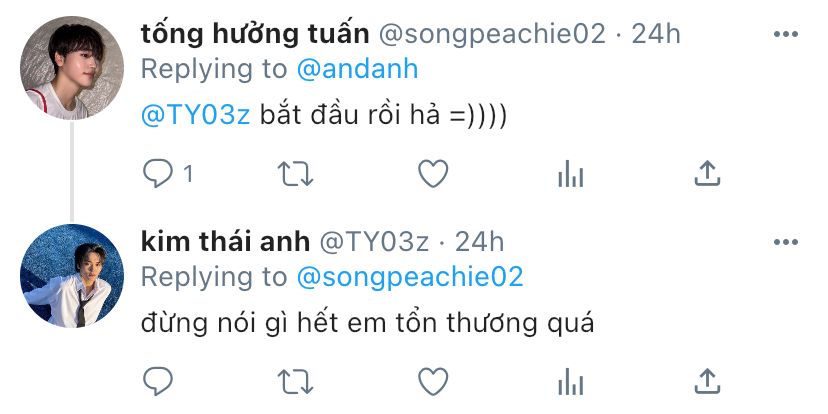Screen dimensions: 828x414
Task: Like kim thái anh's tweet
Action: point(432,381)
